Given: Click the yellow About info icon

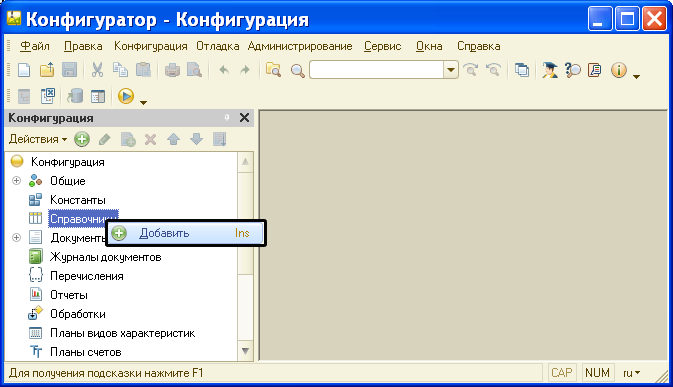Looking at the screenshot, I should coord(618,70).
